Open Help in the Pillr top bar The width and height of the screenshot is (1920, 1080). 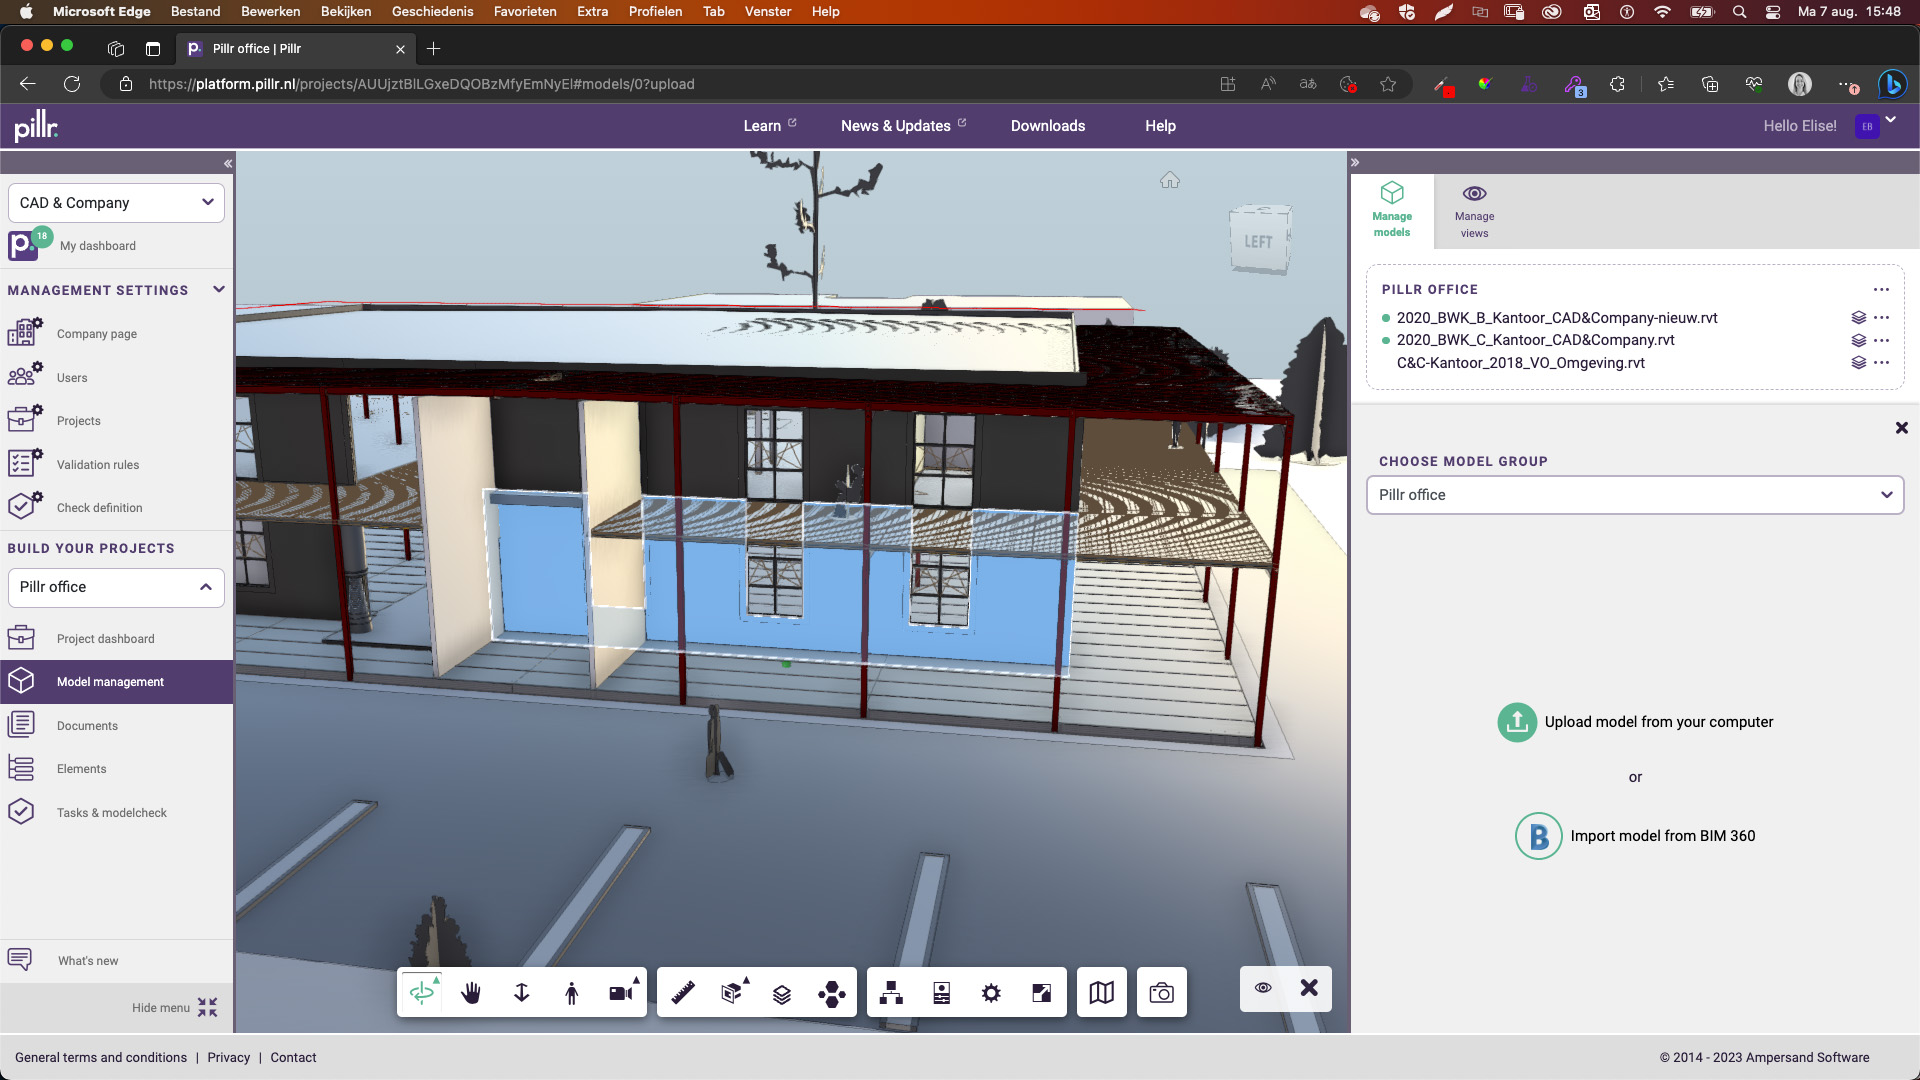tap(1160, 126)
